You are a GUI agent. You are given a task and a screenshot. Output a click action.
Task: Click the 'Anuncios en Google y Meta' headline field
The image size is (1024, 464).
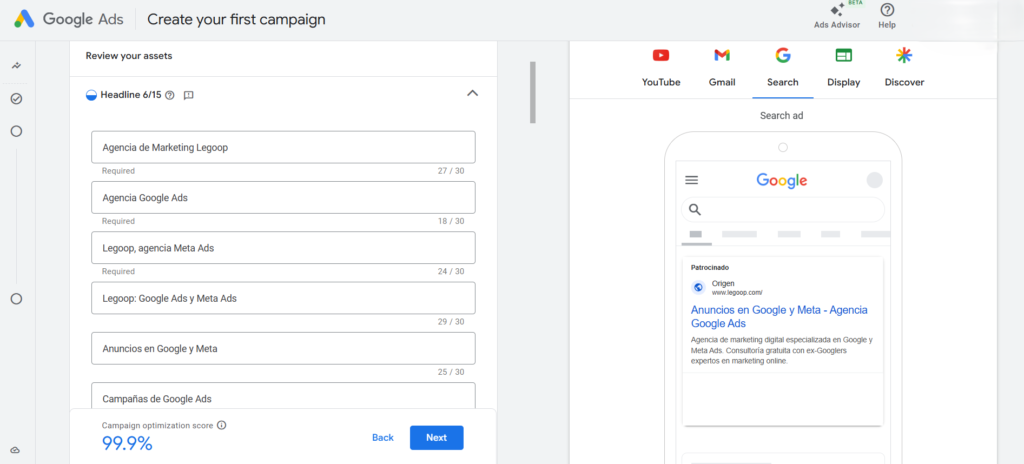(282, 348)
